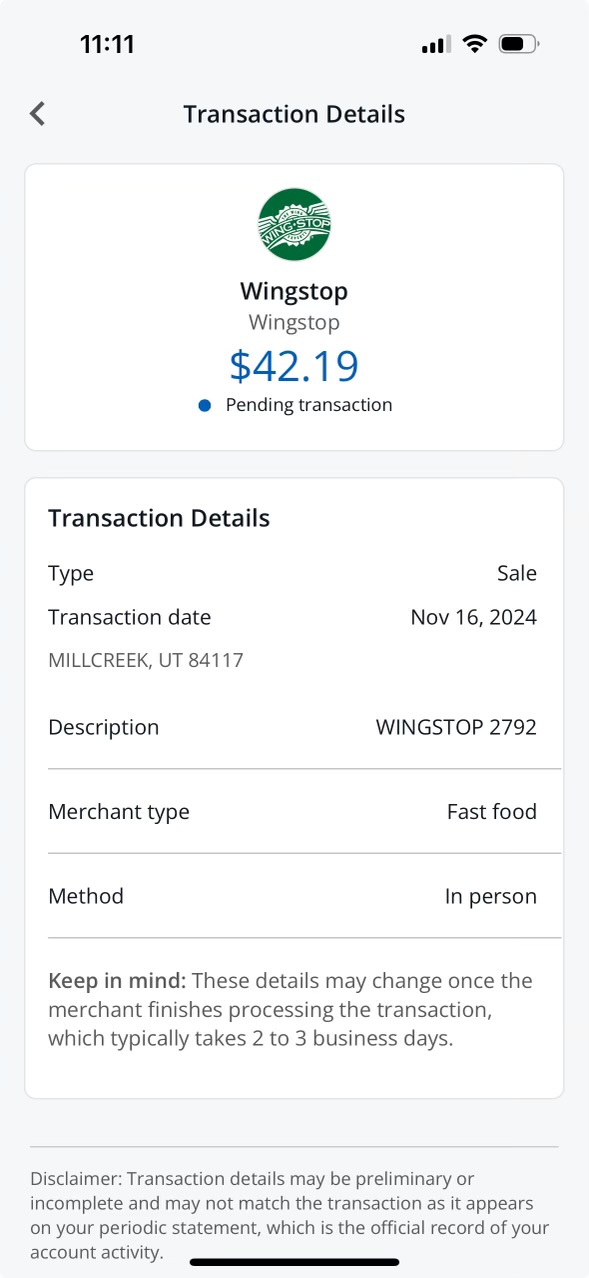Viewport: 589px width, 1278px height.
Task: Select the Merchant type Fast food row
Action: click(x=293, y=811)
